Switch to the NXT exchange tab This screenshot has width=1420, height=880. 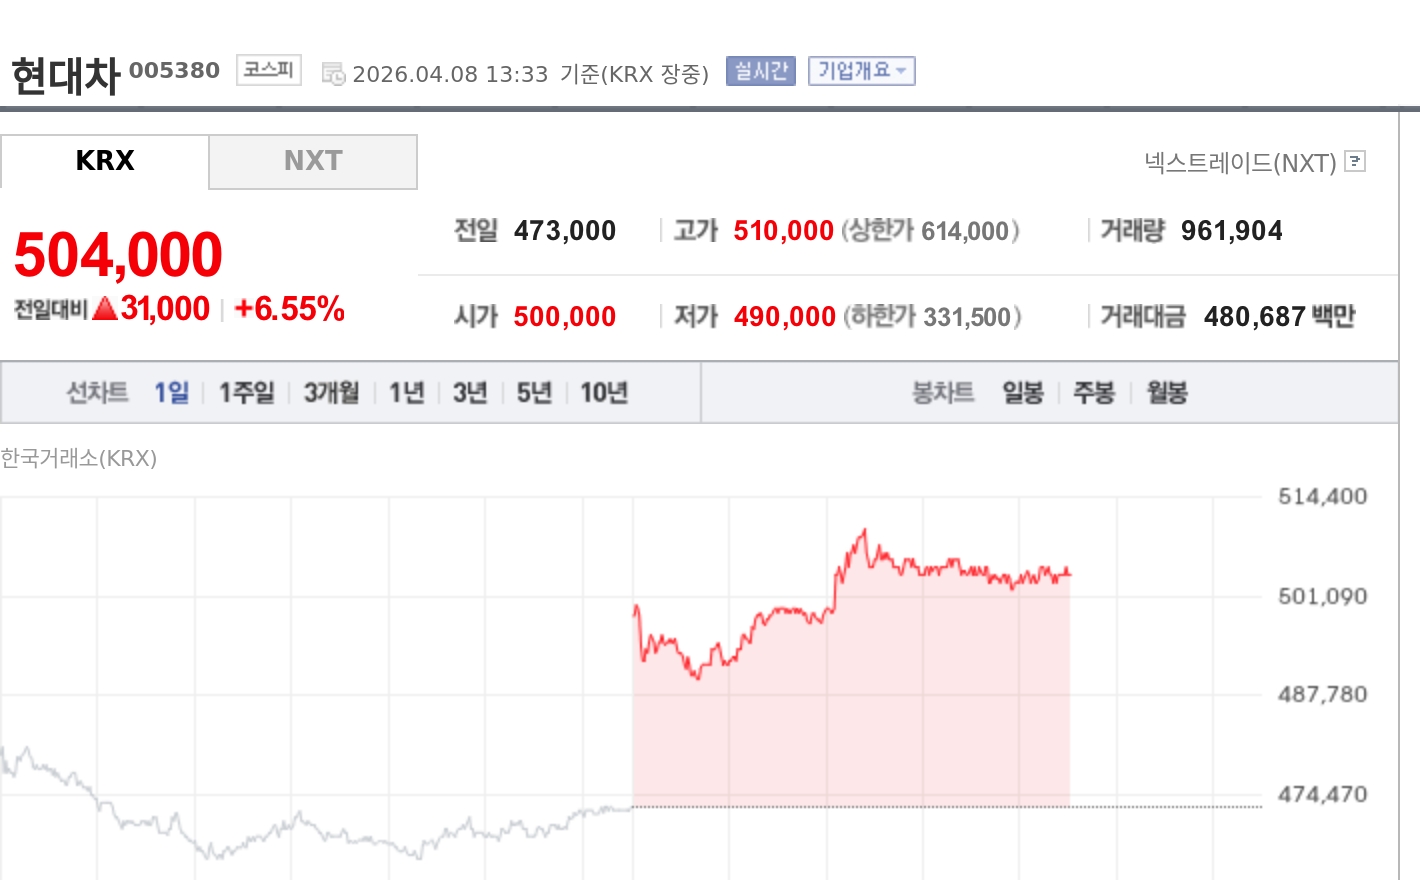pyautogui.click(x=312, y=161)
